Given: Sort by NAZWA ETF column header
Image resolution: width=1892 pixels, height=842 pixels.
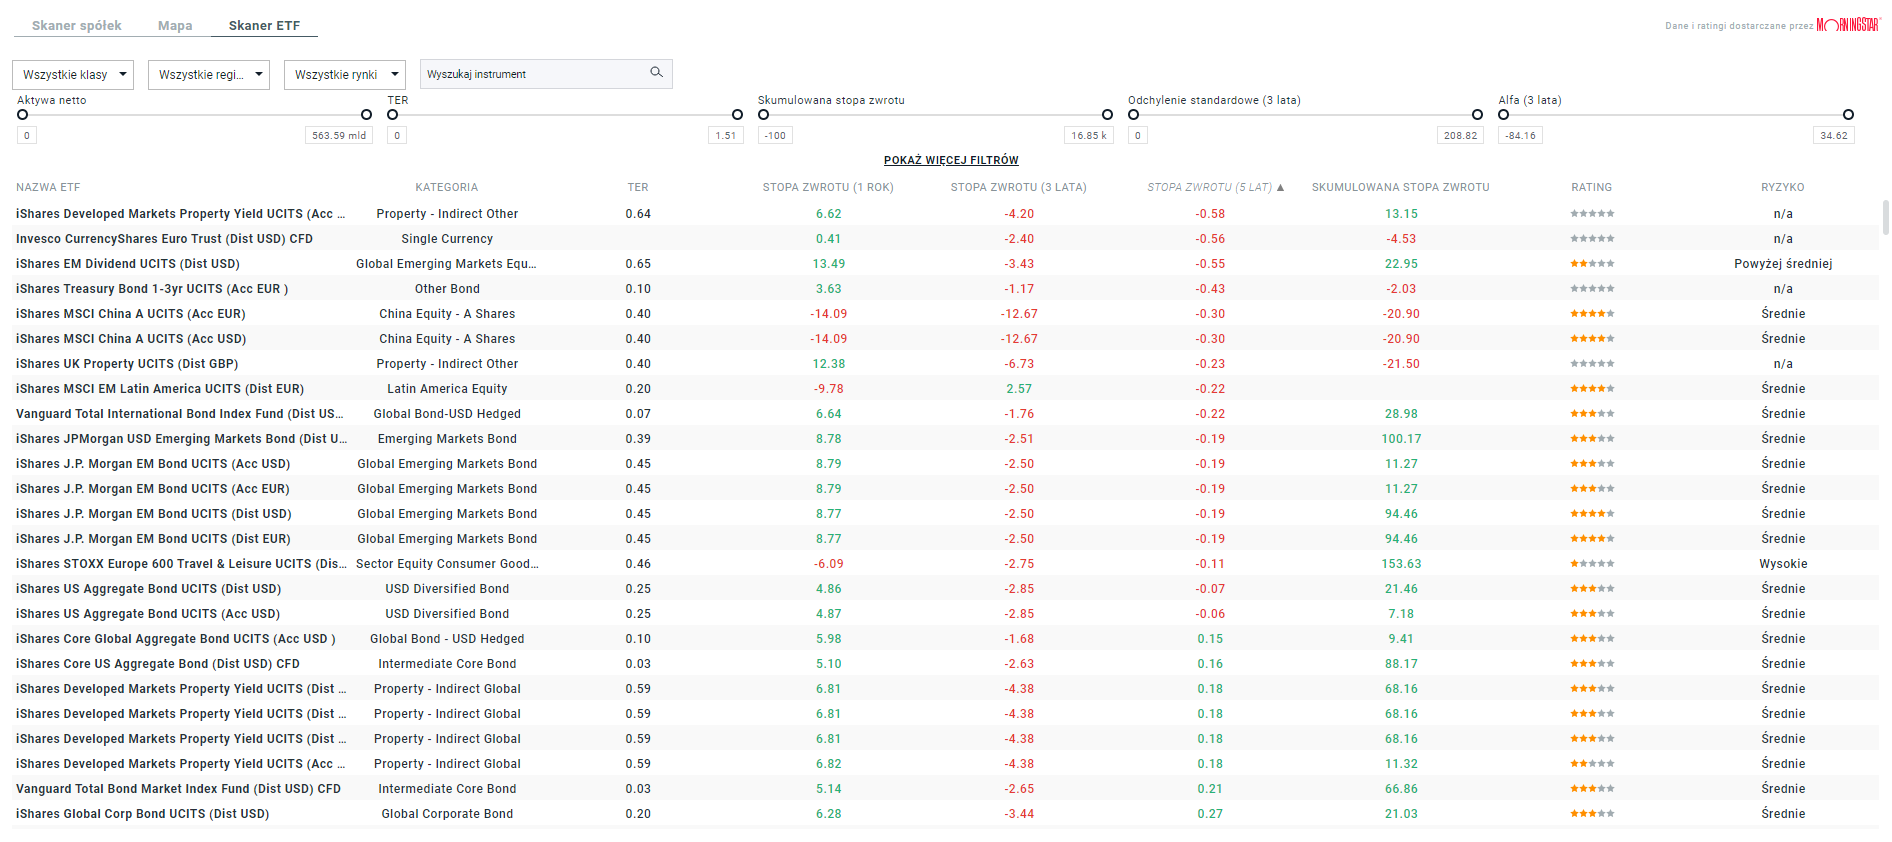Looking at the screenshot, I should (48, 187).
